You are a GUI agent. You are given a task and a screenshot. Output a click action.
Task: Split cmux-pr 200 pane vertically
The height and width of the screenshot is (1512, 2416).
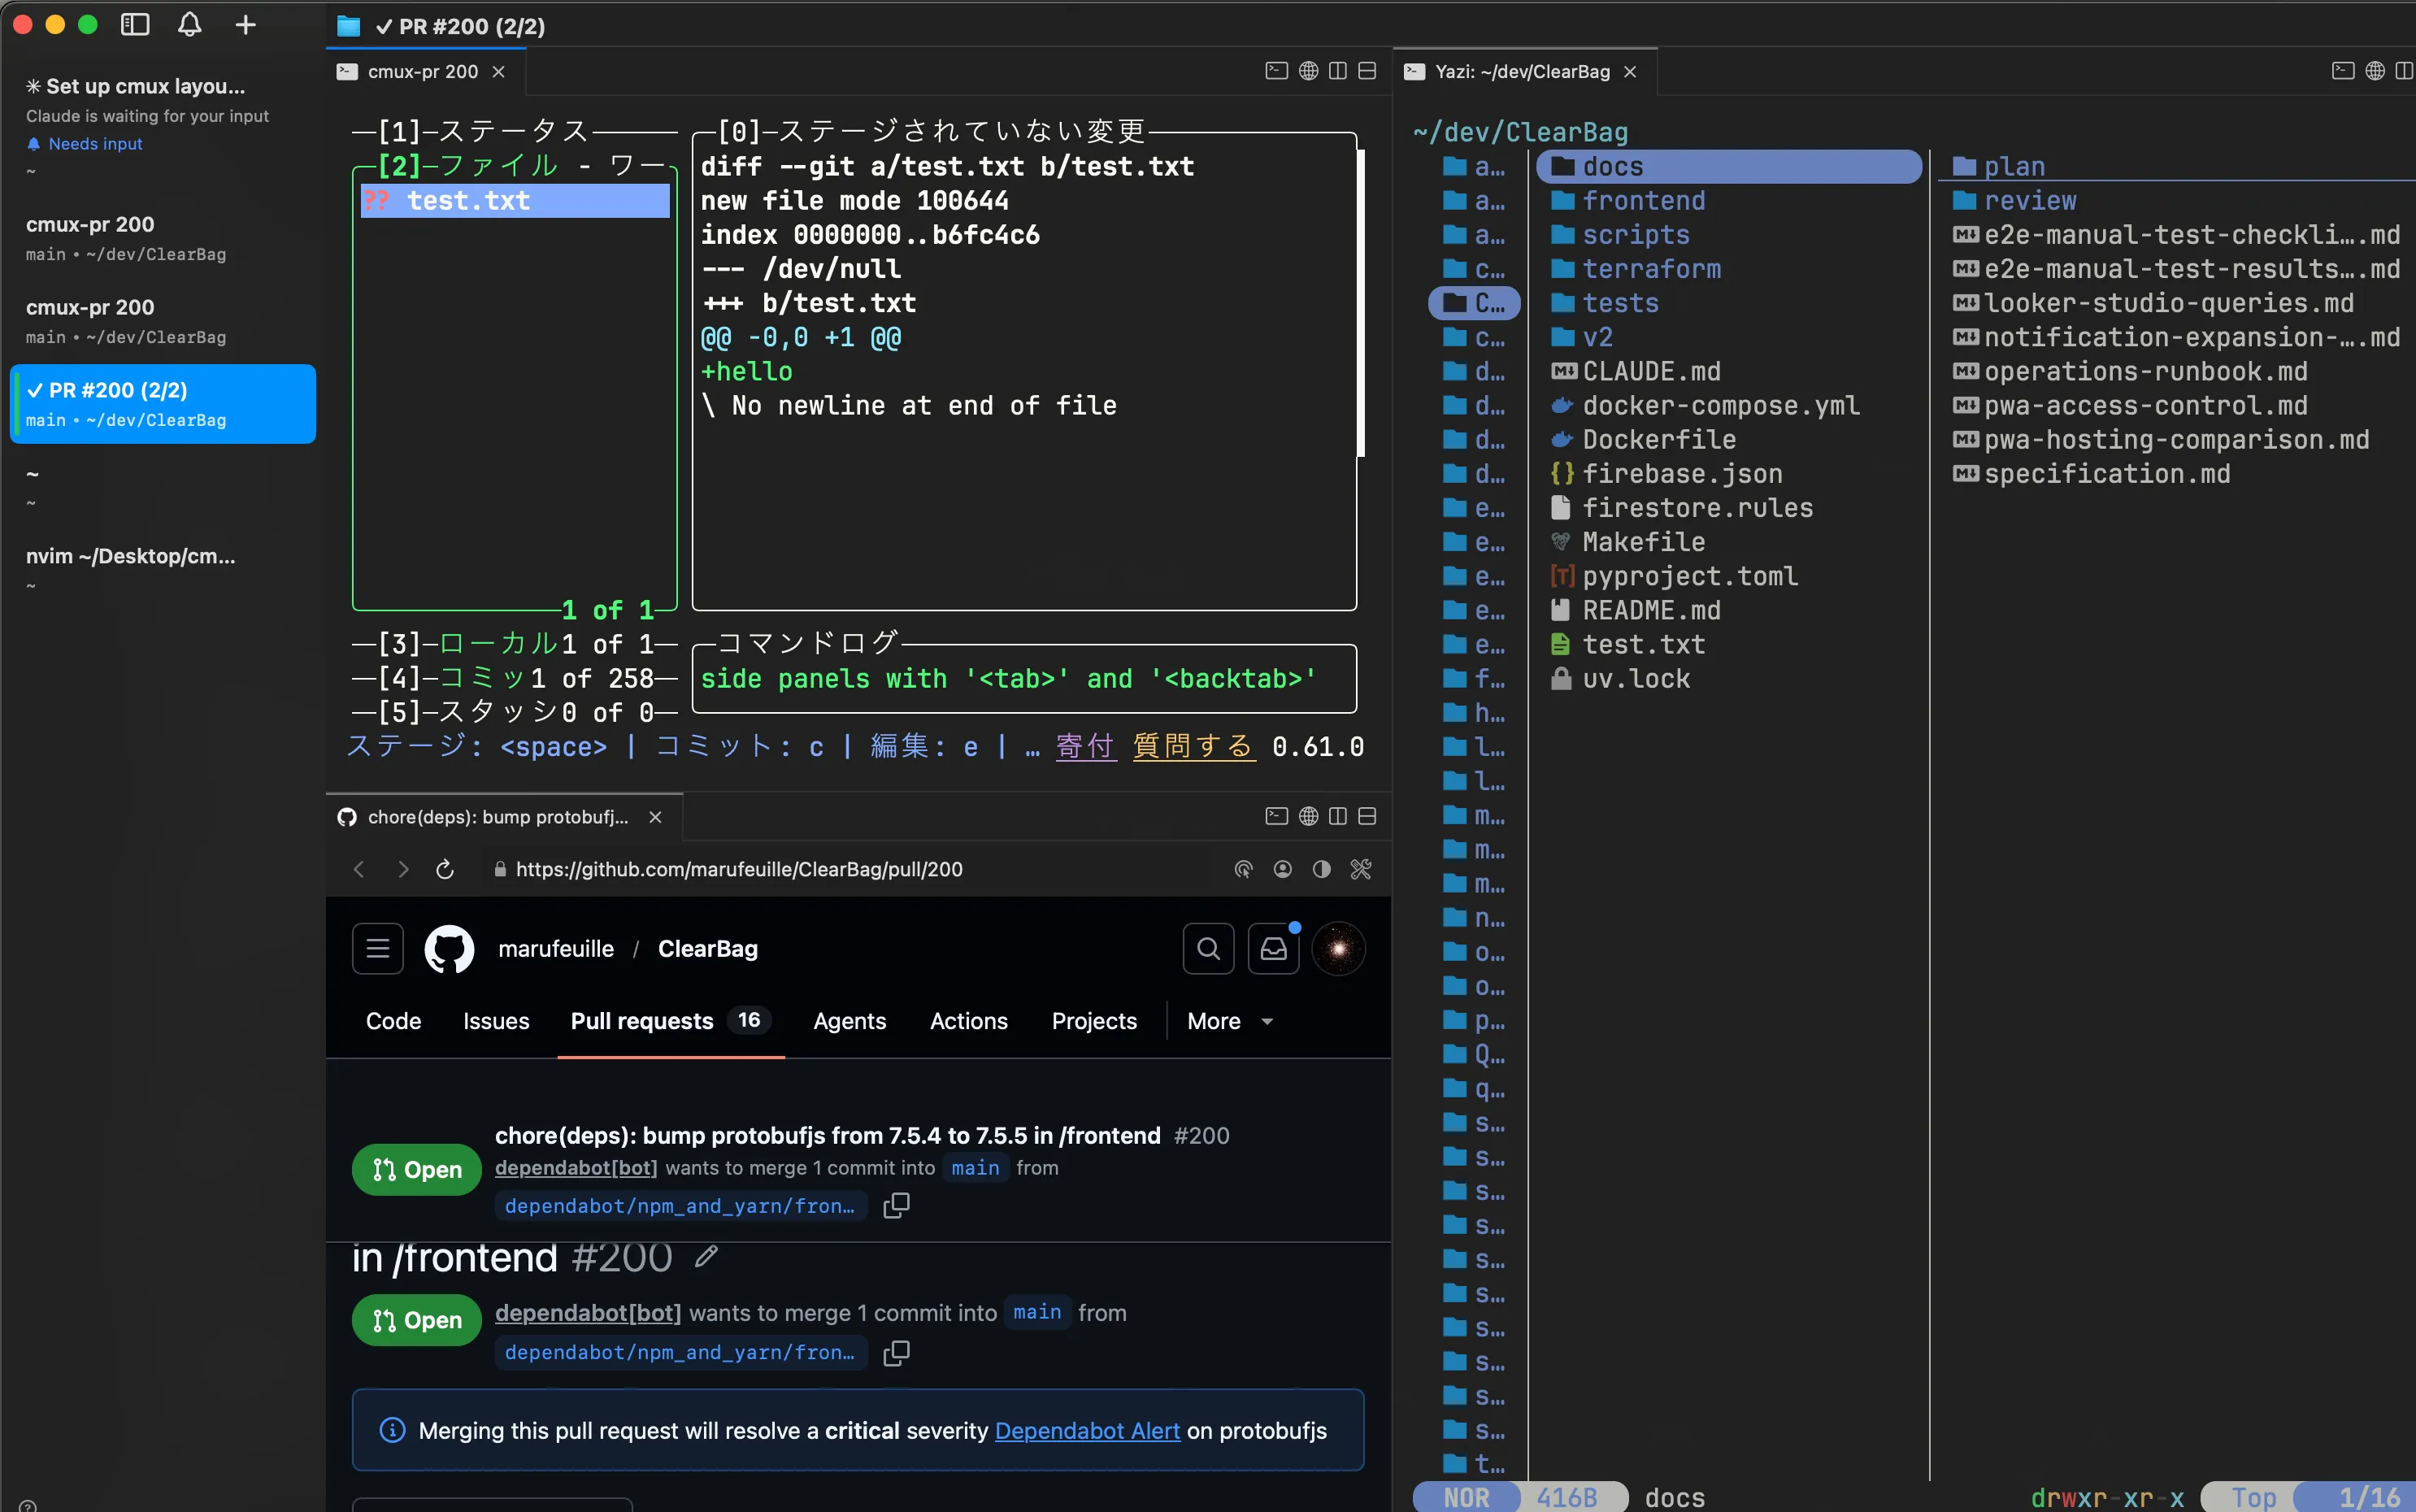pos(1337,71)
